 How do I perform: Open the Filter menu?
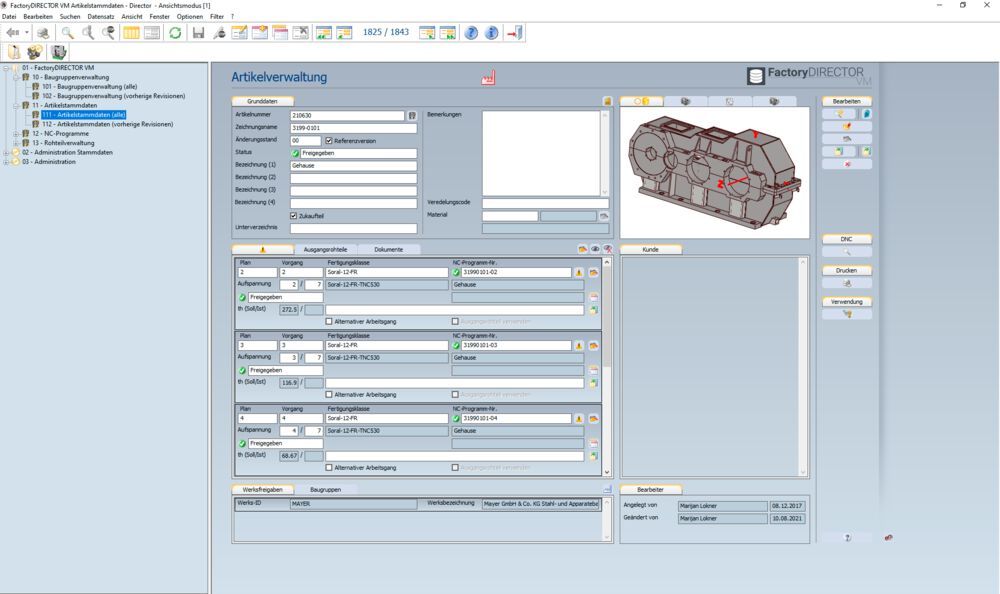217,17
